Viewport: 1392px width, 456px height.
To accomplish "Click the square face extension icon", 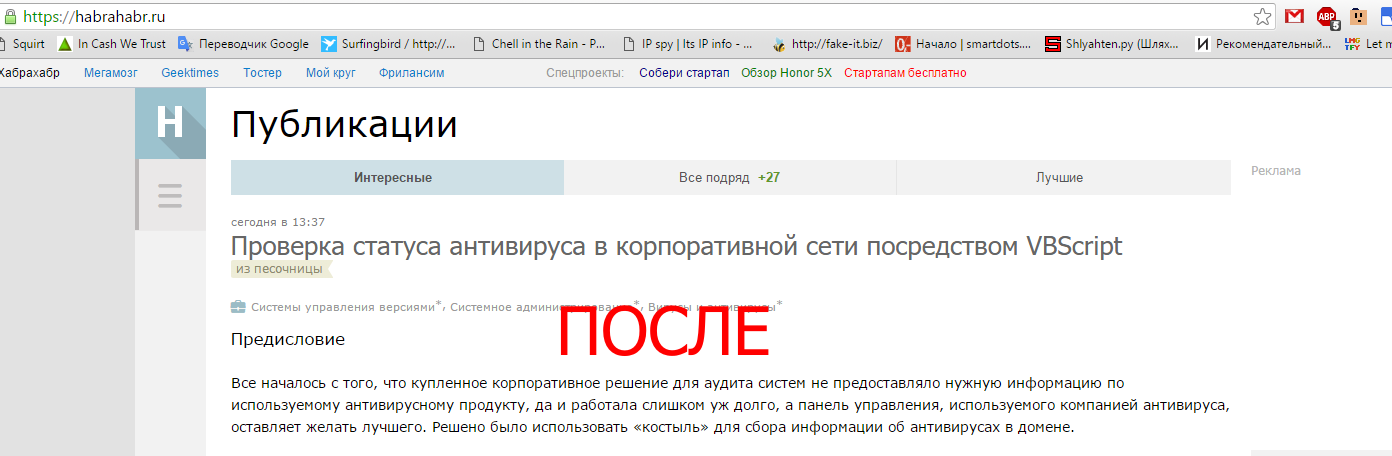I will (x=1358, y=16).
